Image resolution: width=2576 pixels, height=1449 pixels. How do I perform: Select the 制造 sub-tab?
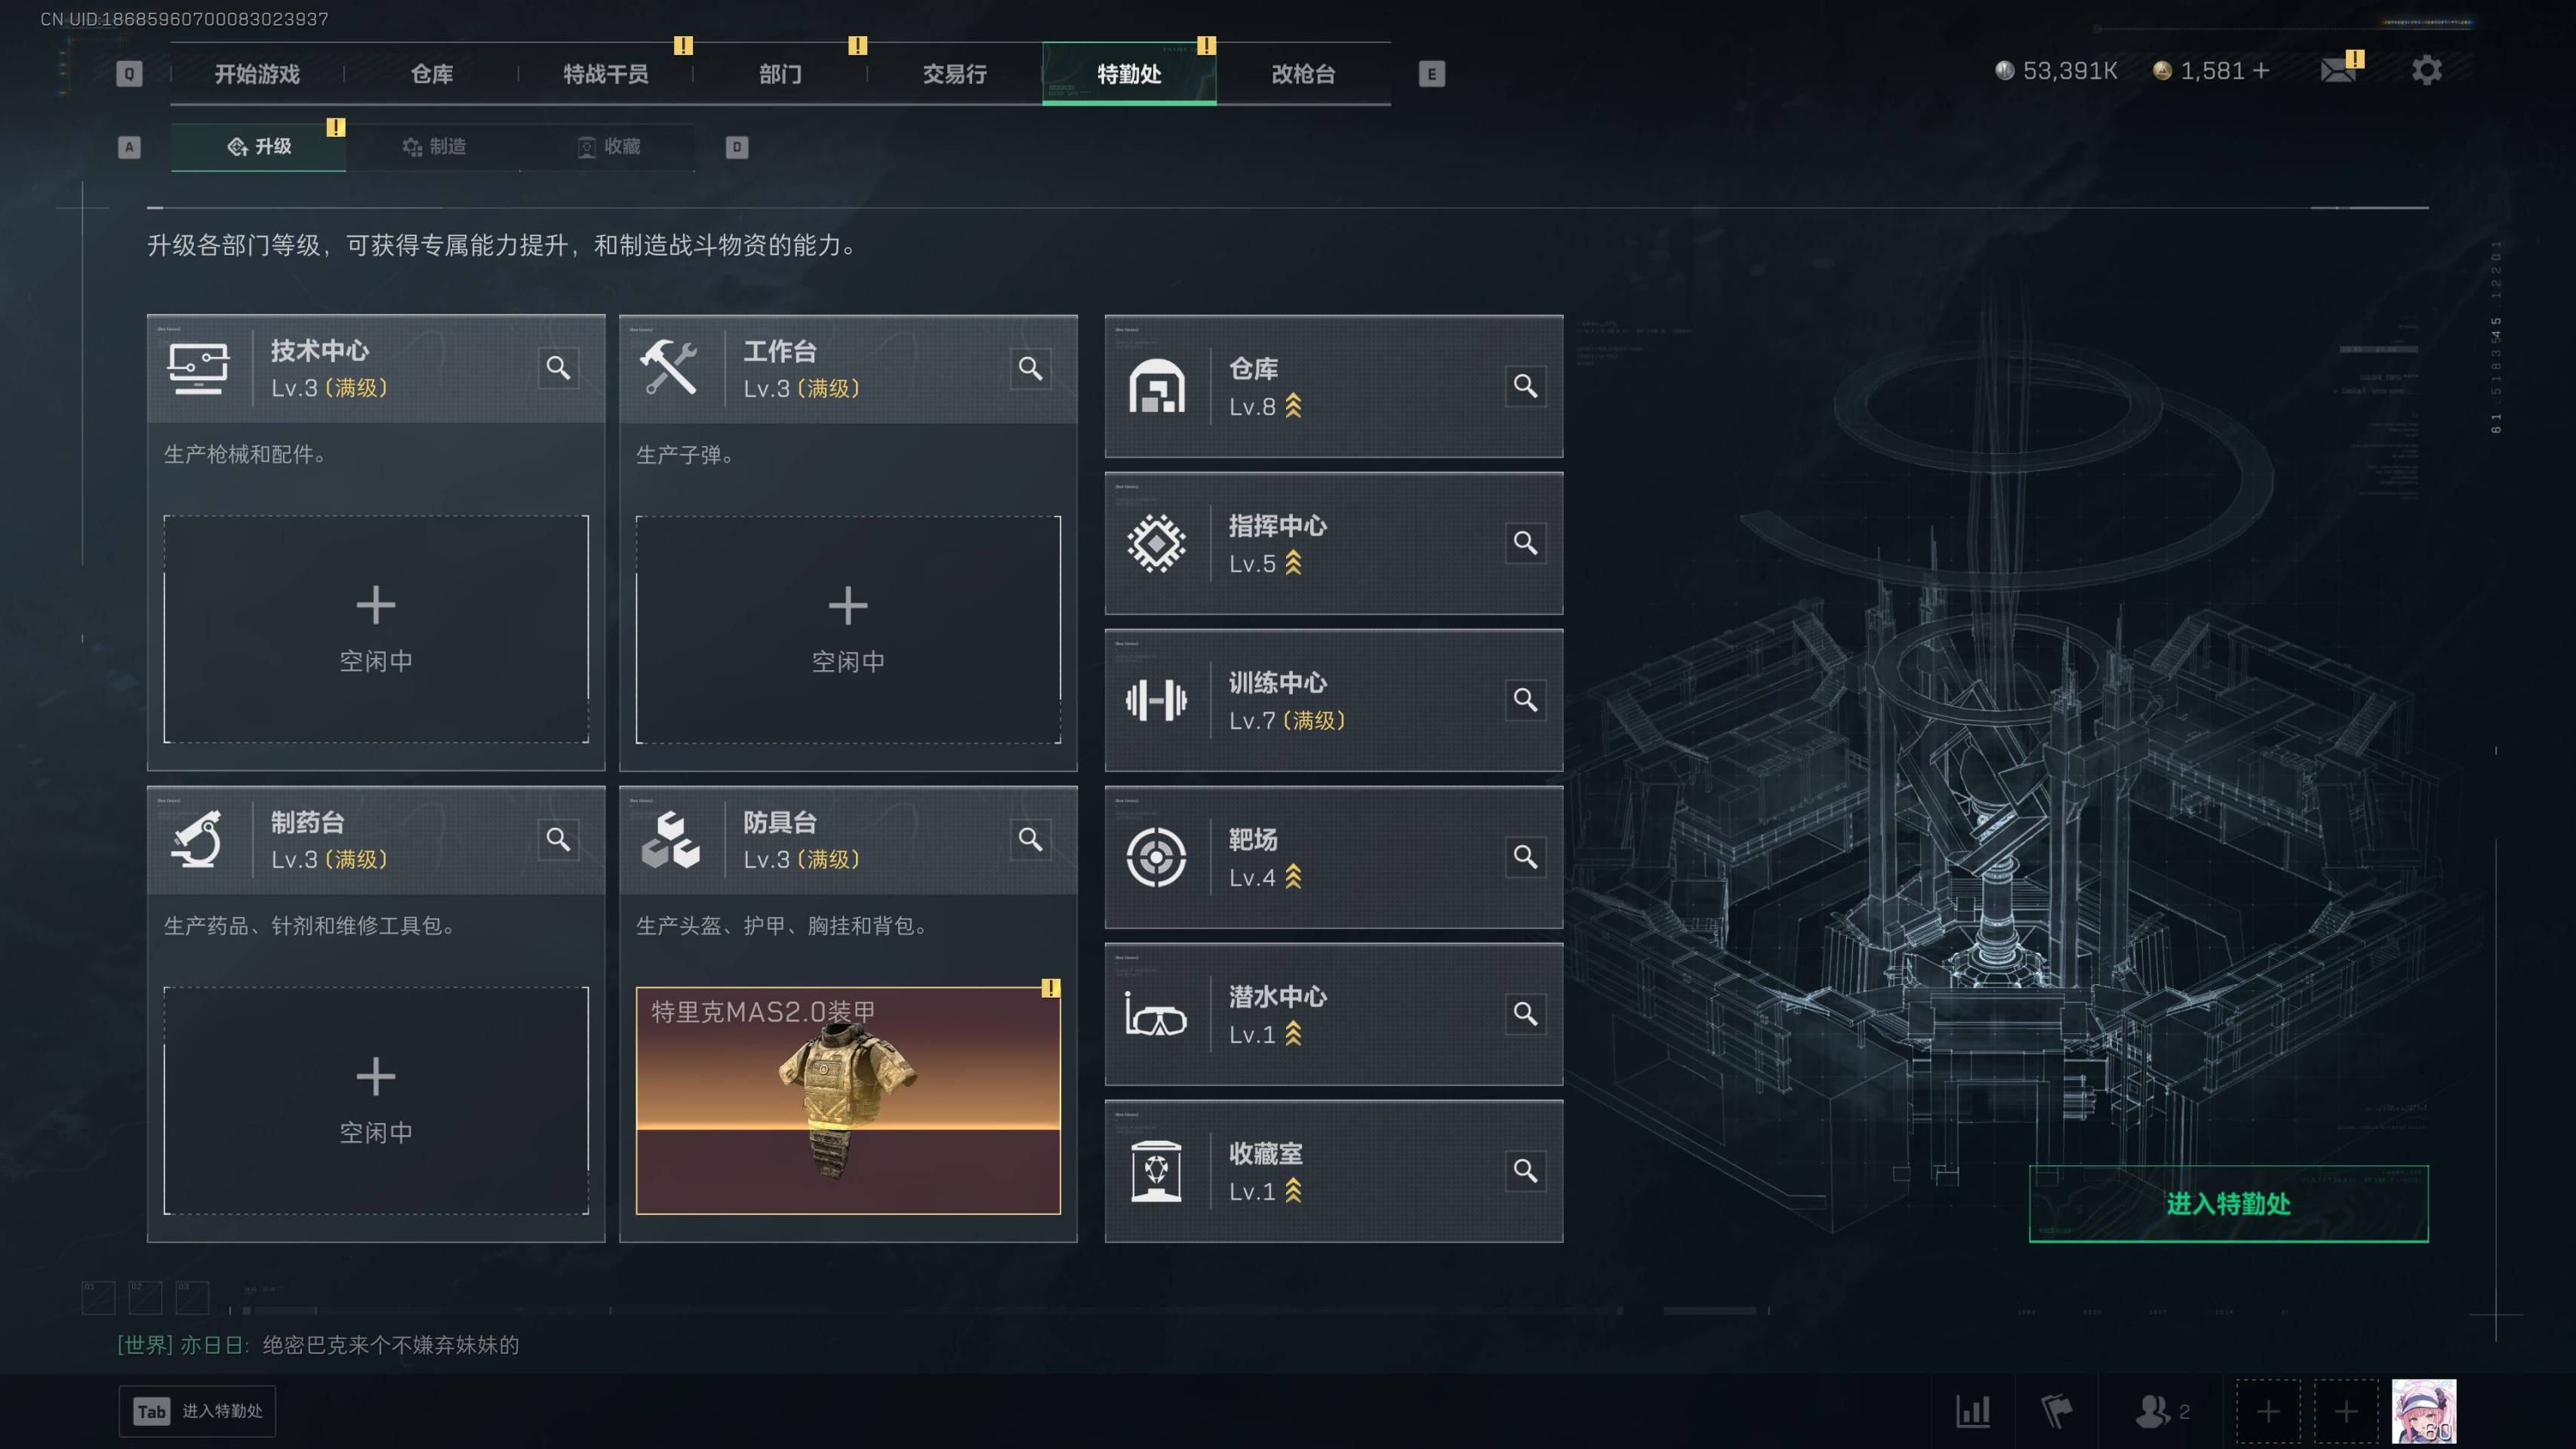tap(434, 147)
